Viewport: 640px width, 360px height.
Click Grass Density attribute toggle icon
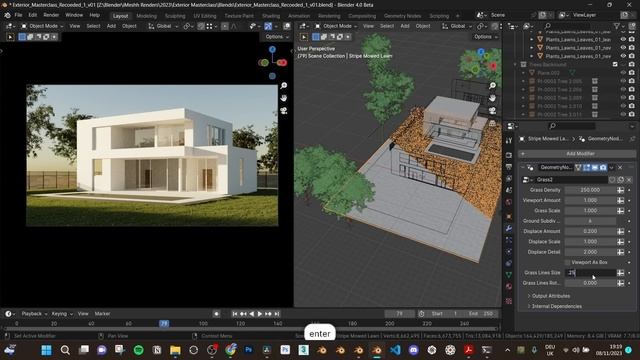620,190
